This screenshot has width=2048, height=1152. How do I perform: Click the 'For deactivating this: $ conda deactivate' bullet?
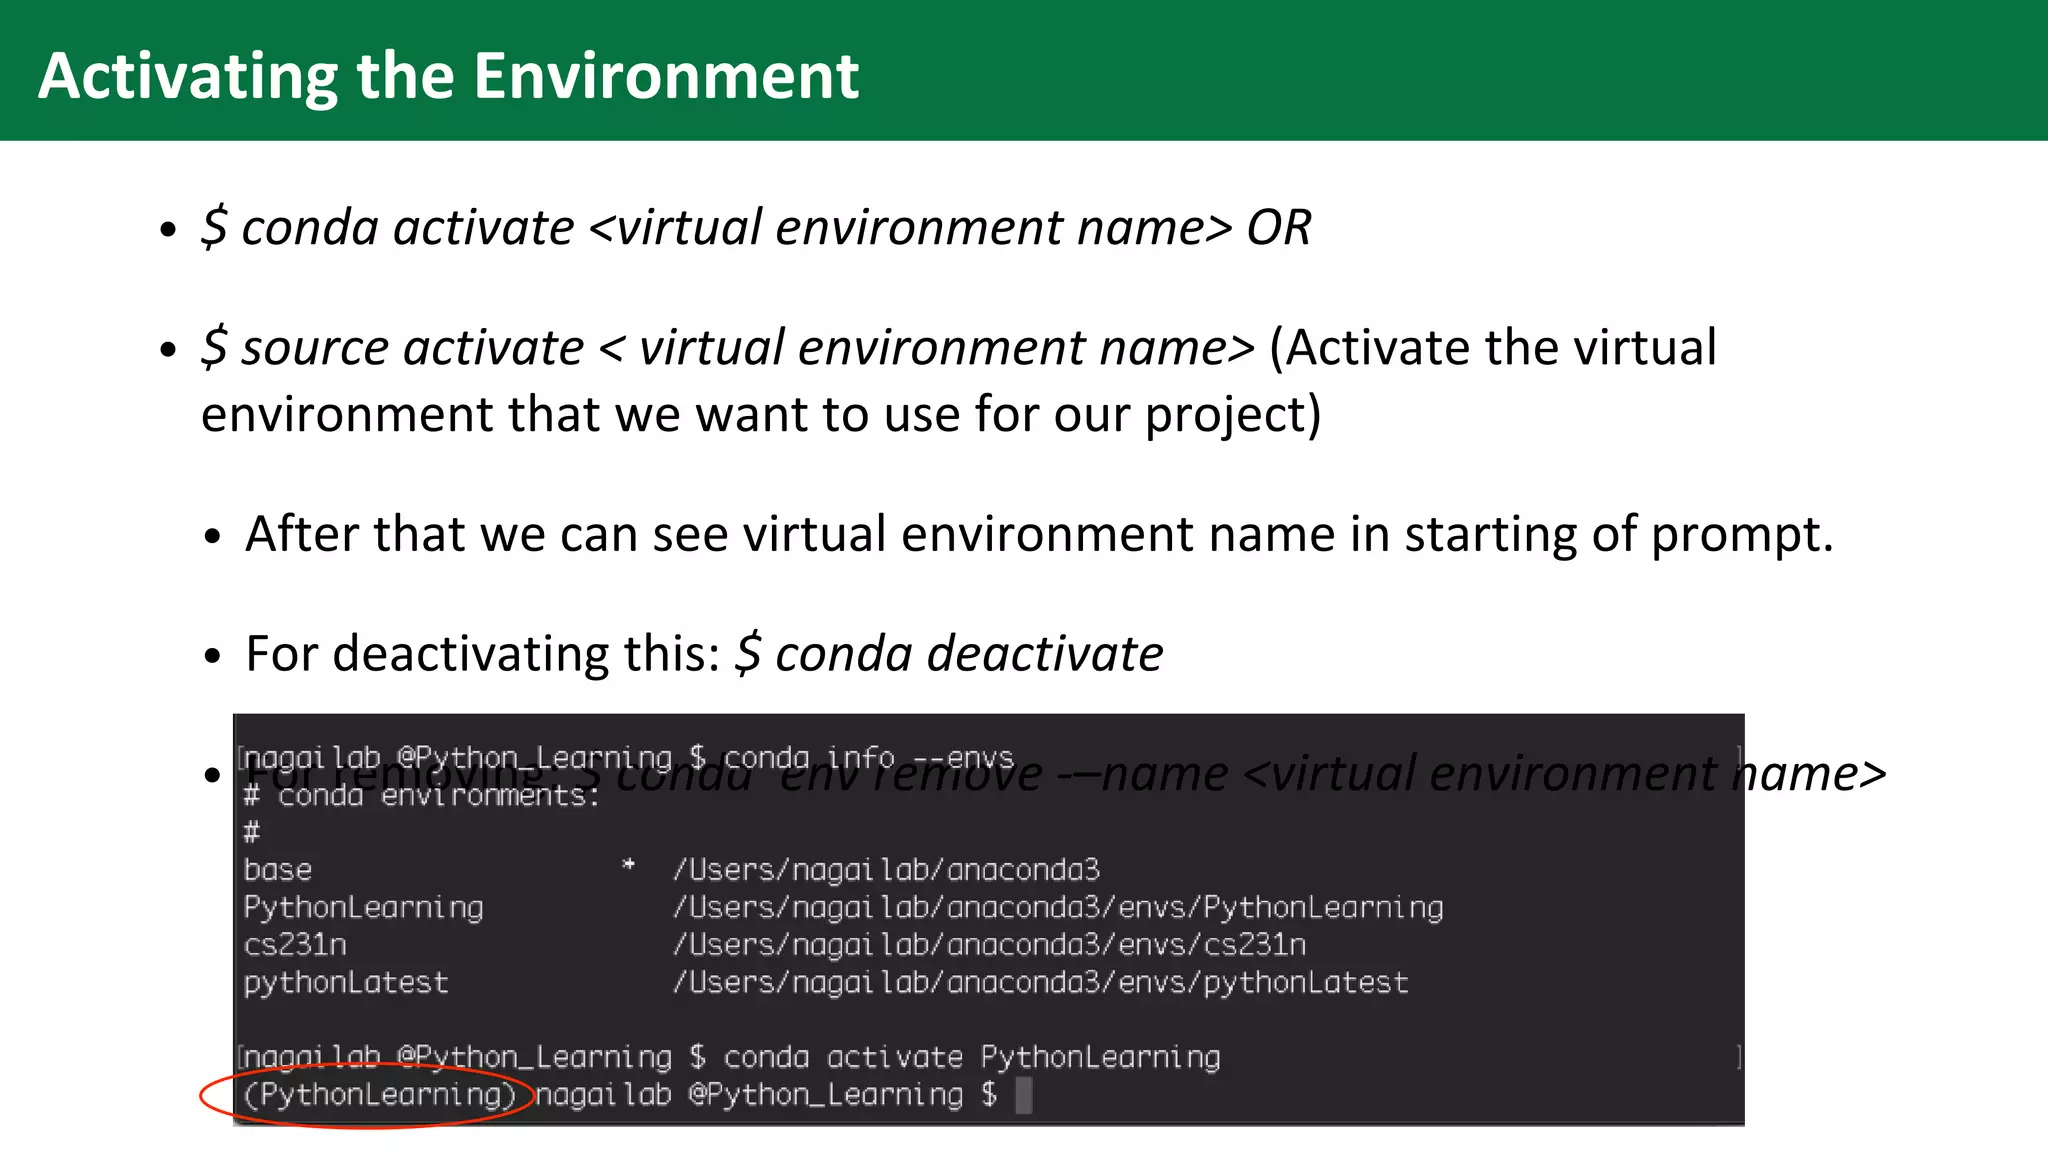[704, 654]
